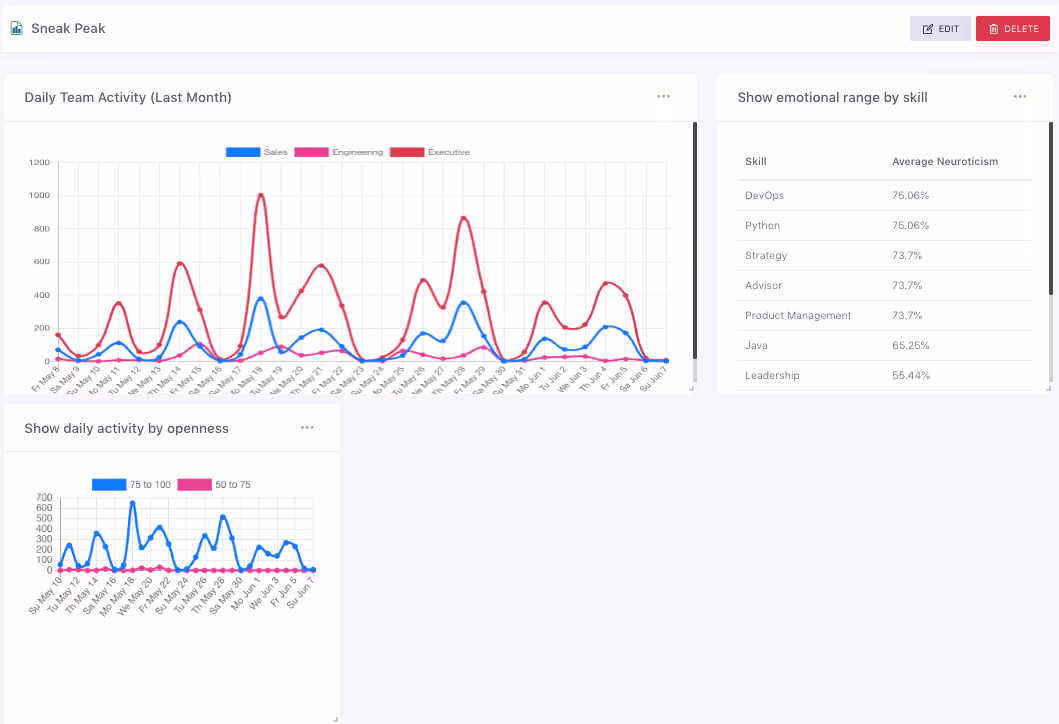Toggle Sales series in legend
This screenshot has width=1059, height=724.
pyautogui.click(x=257, y=152)
